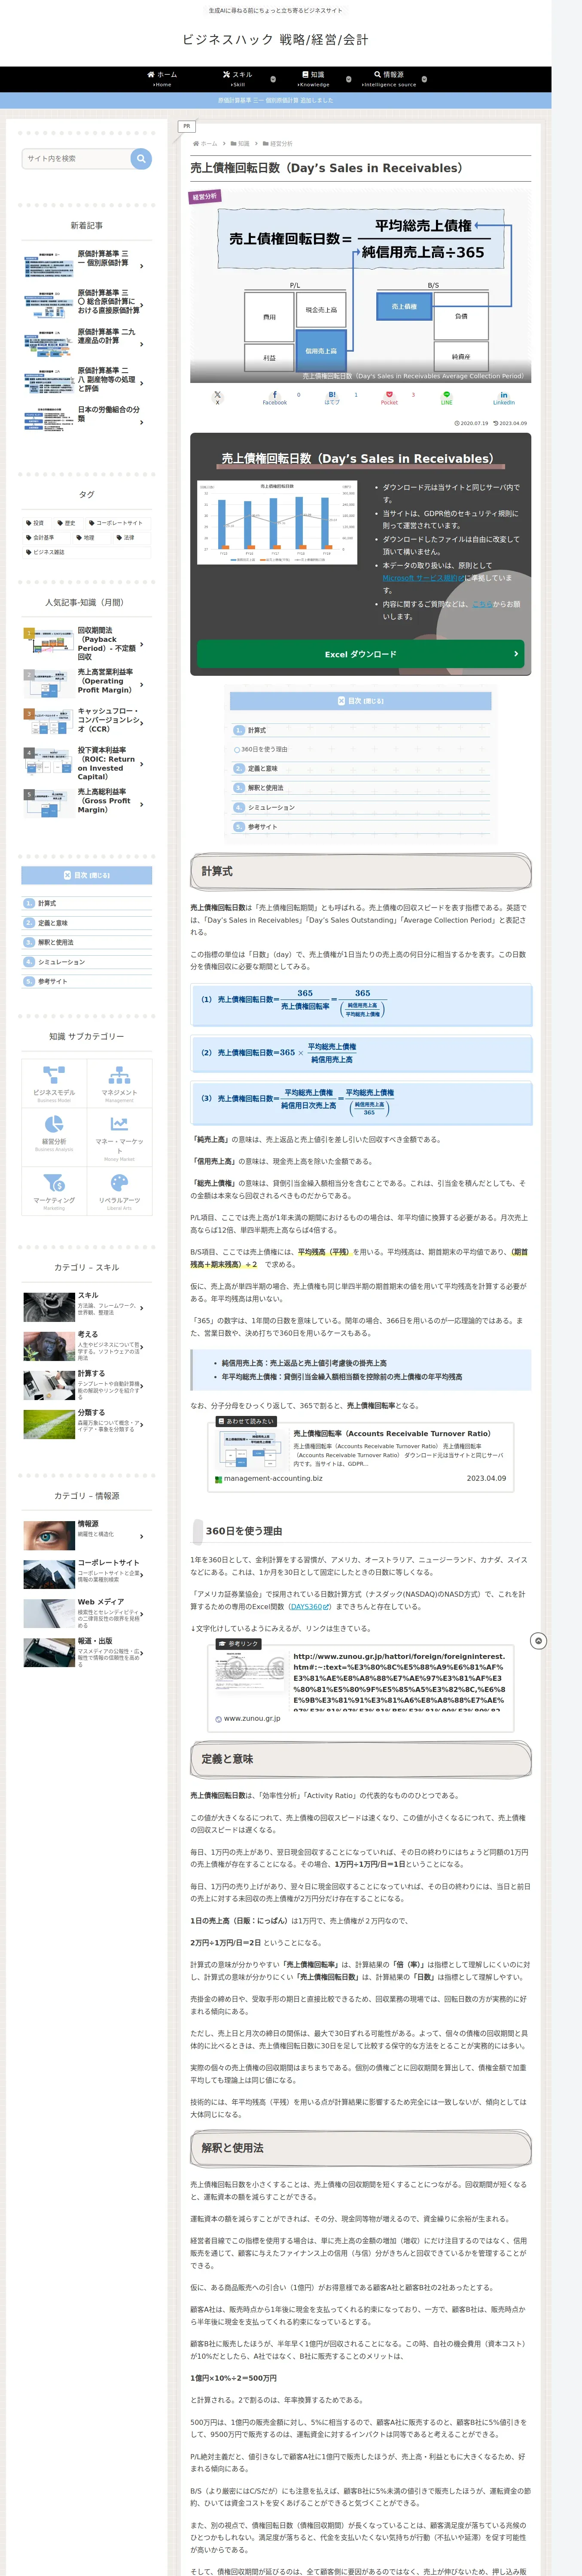The height and width of the screenshot is (2576, 582).
Task: Click the search magnifier button
Action: 141,158
